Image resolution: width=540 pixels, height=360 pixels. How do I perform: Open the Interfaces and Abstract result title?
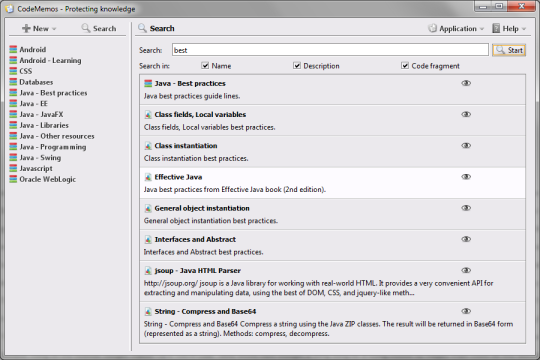click(195, 239)
